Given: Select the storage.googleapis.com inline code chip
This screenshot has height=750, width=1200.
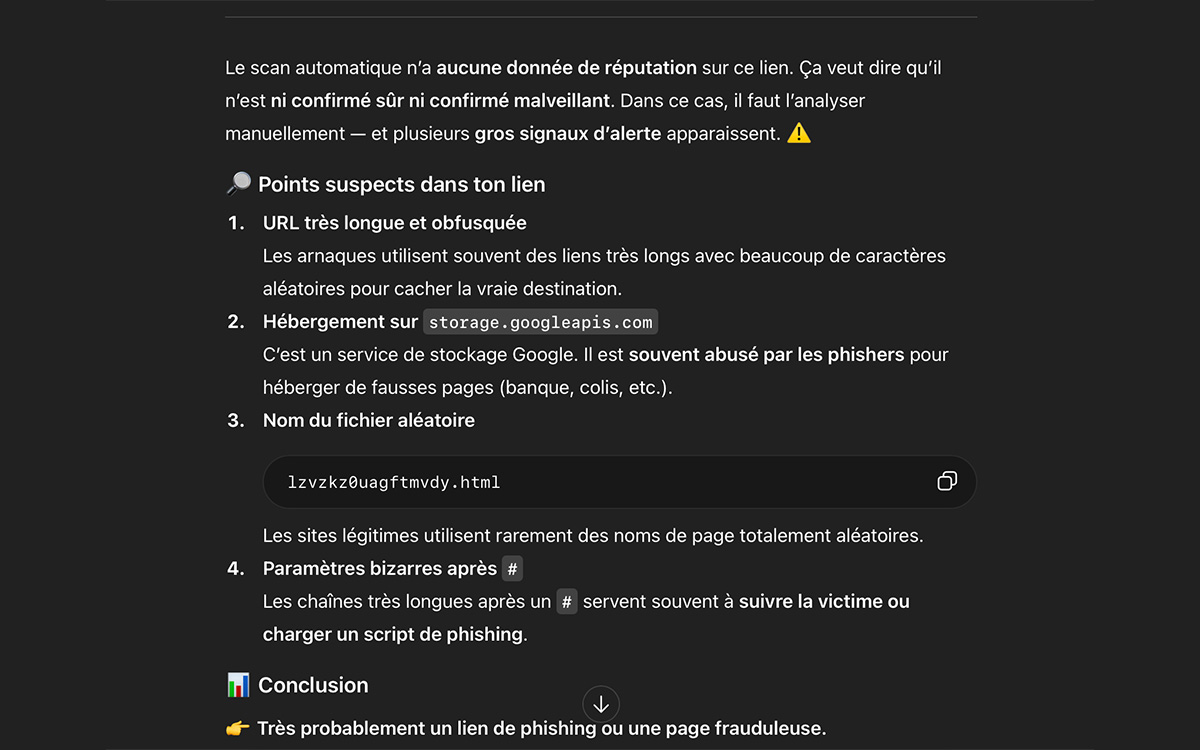Looking at the screenshot, I should 539,322.
